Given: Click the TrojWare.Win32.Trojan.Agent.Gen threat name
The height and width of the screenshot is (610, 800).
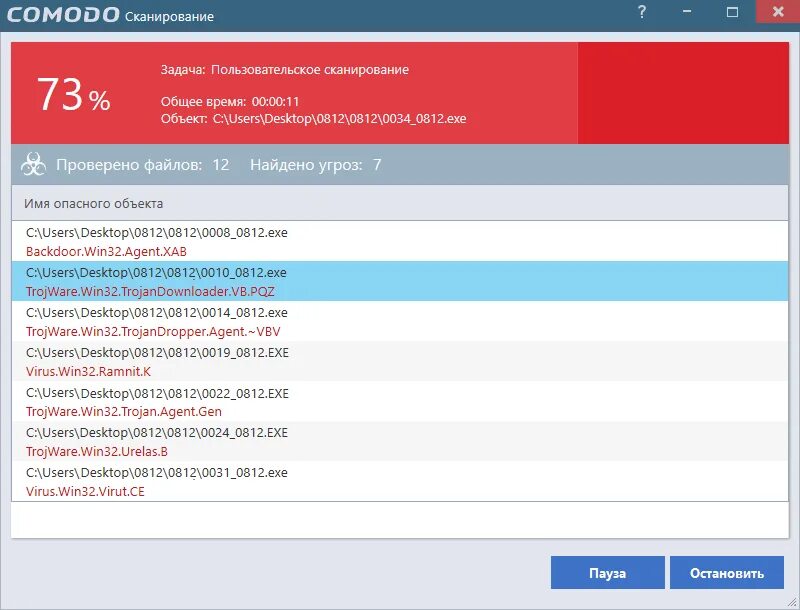Looking at the screenshot, I should click(x=123, y=411).
